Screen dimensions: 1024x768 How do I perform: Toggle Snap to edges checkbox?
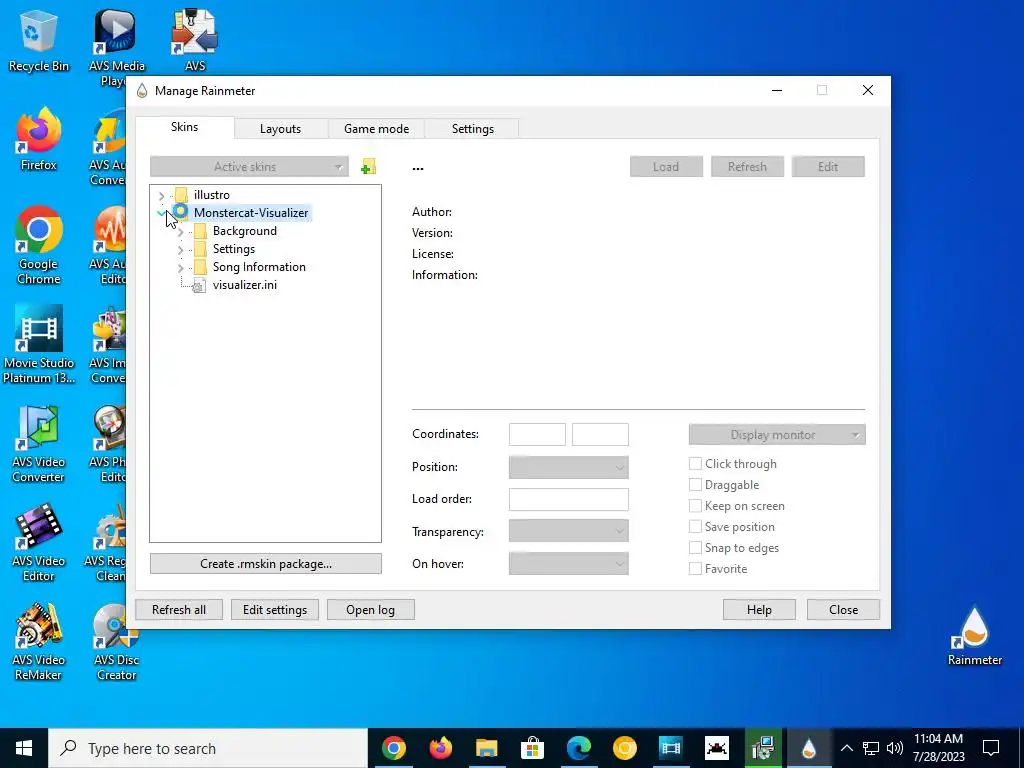pos(696,547)
